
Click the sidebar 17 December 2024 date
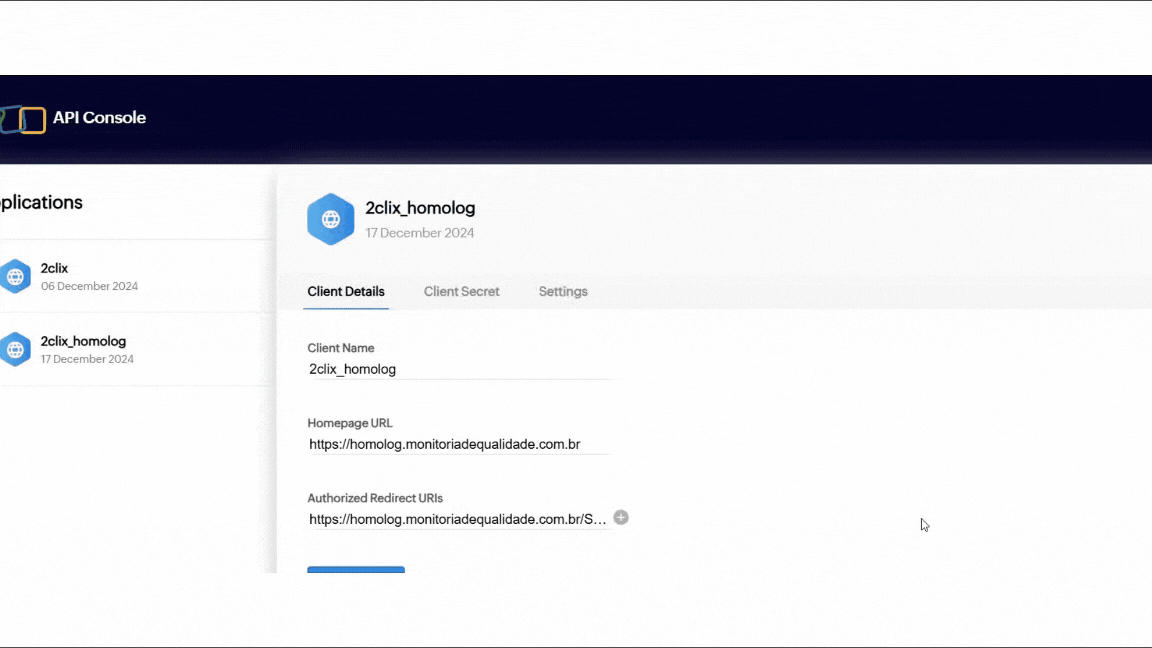click(87, 359)
